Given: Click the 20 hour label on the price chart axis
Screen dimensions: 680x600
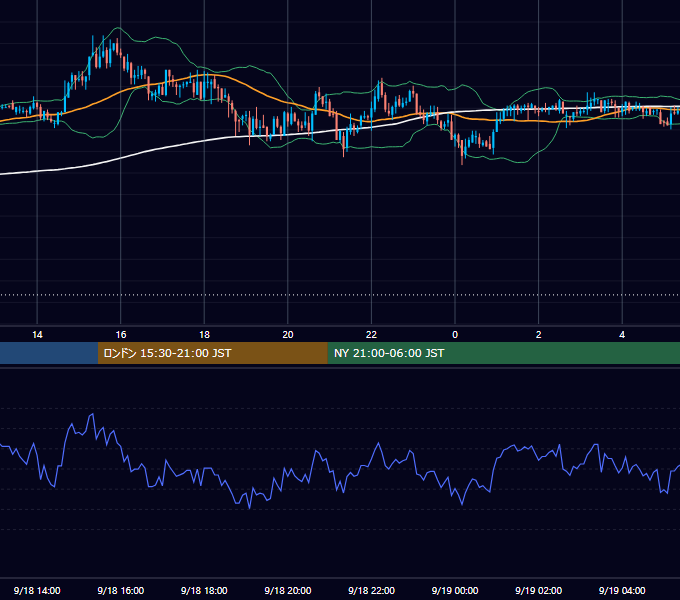Looking at the screenshot, I should point(288,335).
